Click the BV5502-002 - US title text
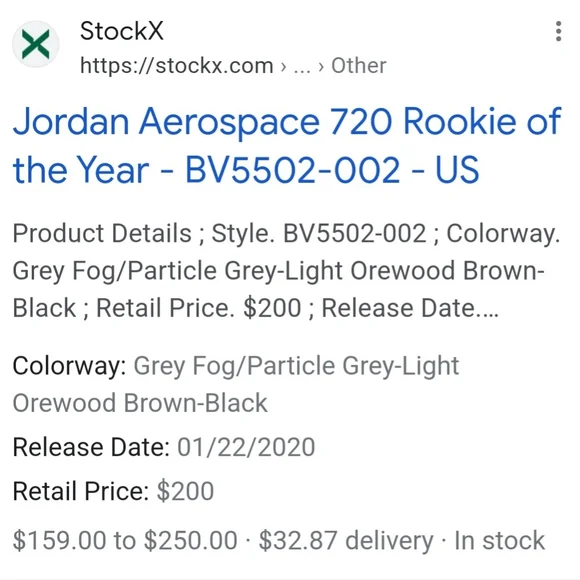 (332, 170)
